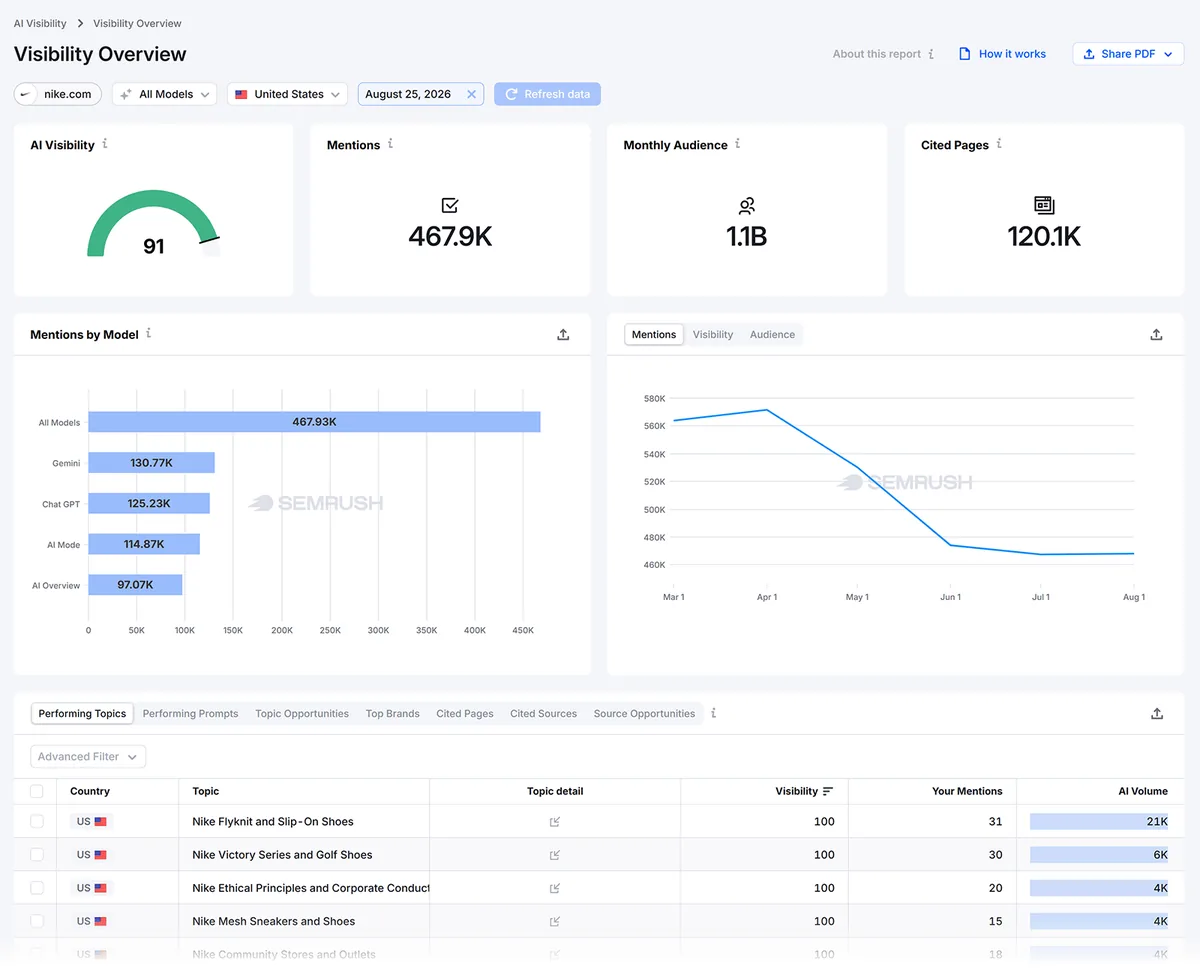The image size is (1200, 972).
Task: Click the Mentions card info icon
Action: click(x=390, y=144)
